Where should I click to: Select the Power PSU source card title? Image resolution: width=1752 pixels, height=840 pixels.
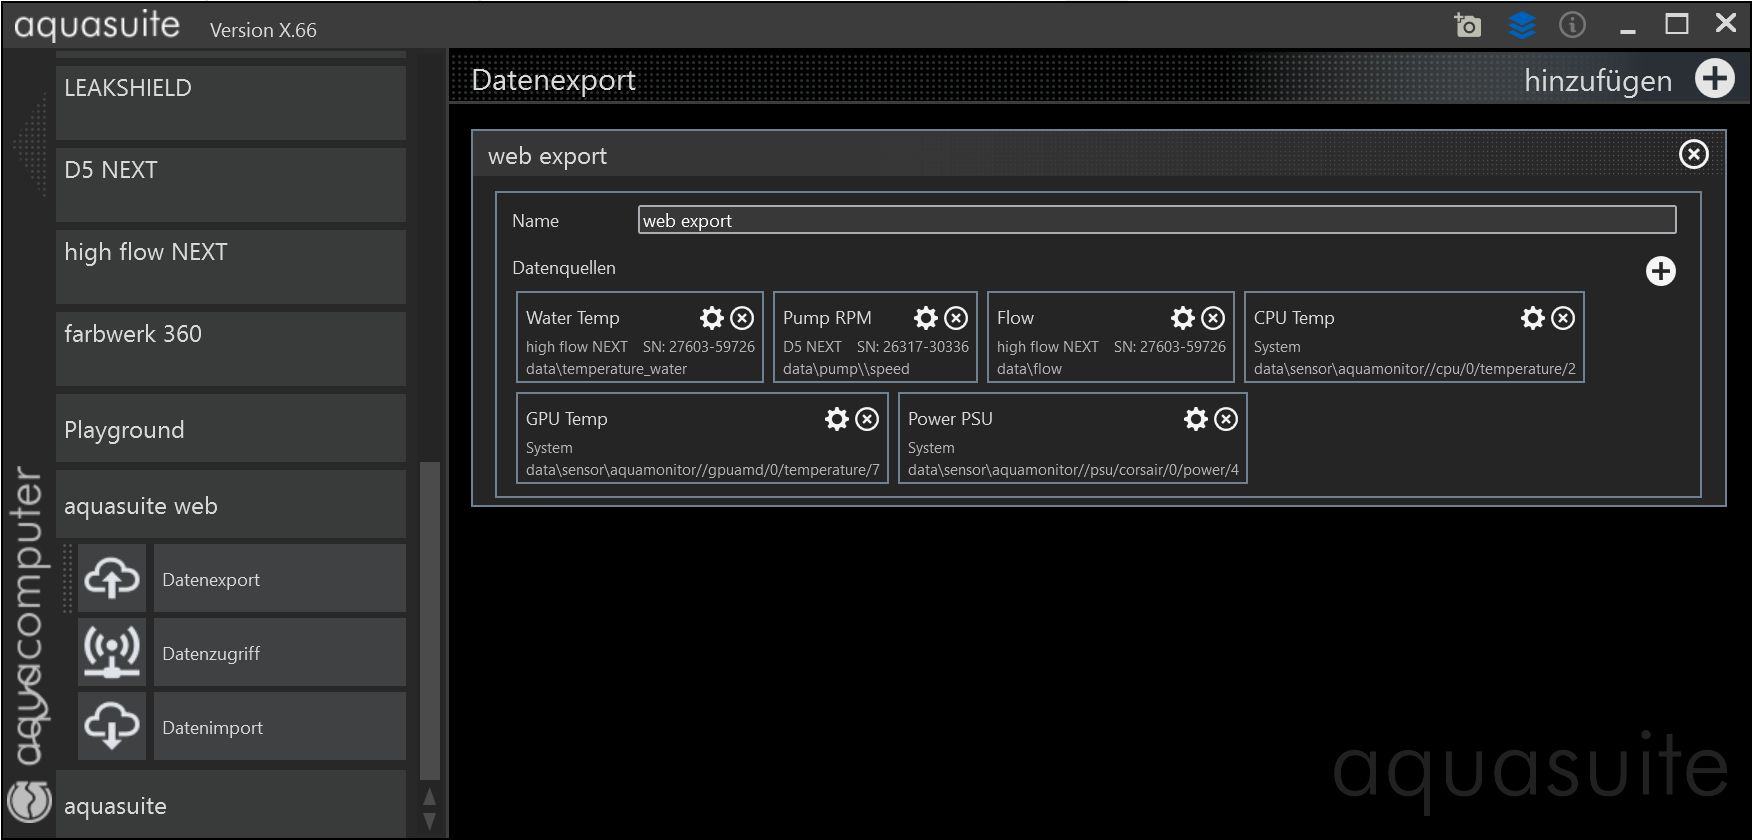point(950,419)
